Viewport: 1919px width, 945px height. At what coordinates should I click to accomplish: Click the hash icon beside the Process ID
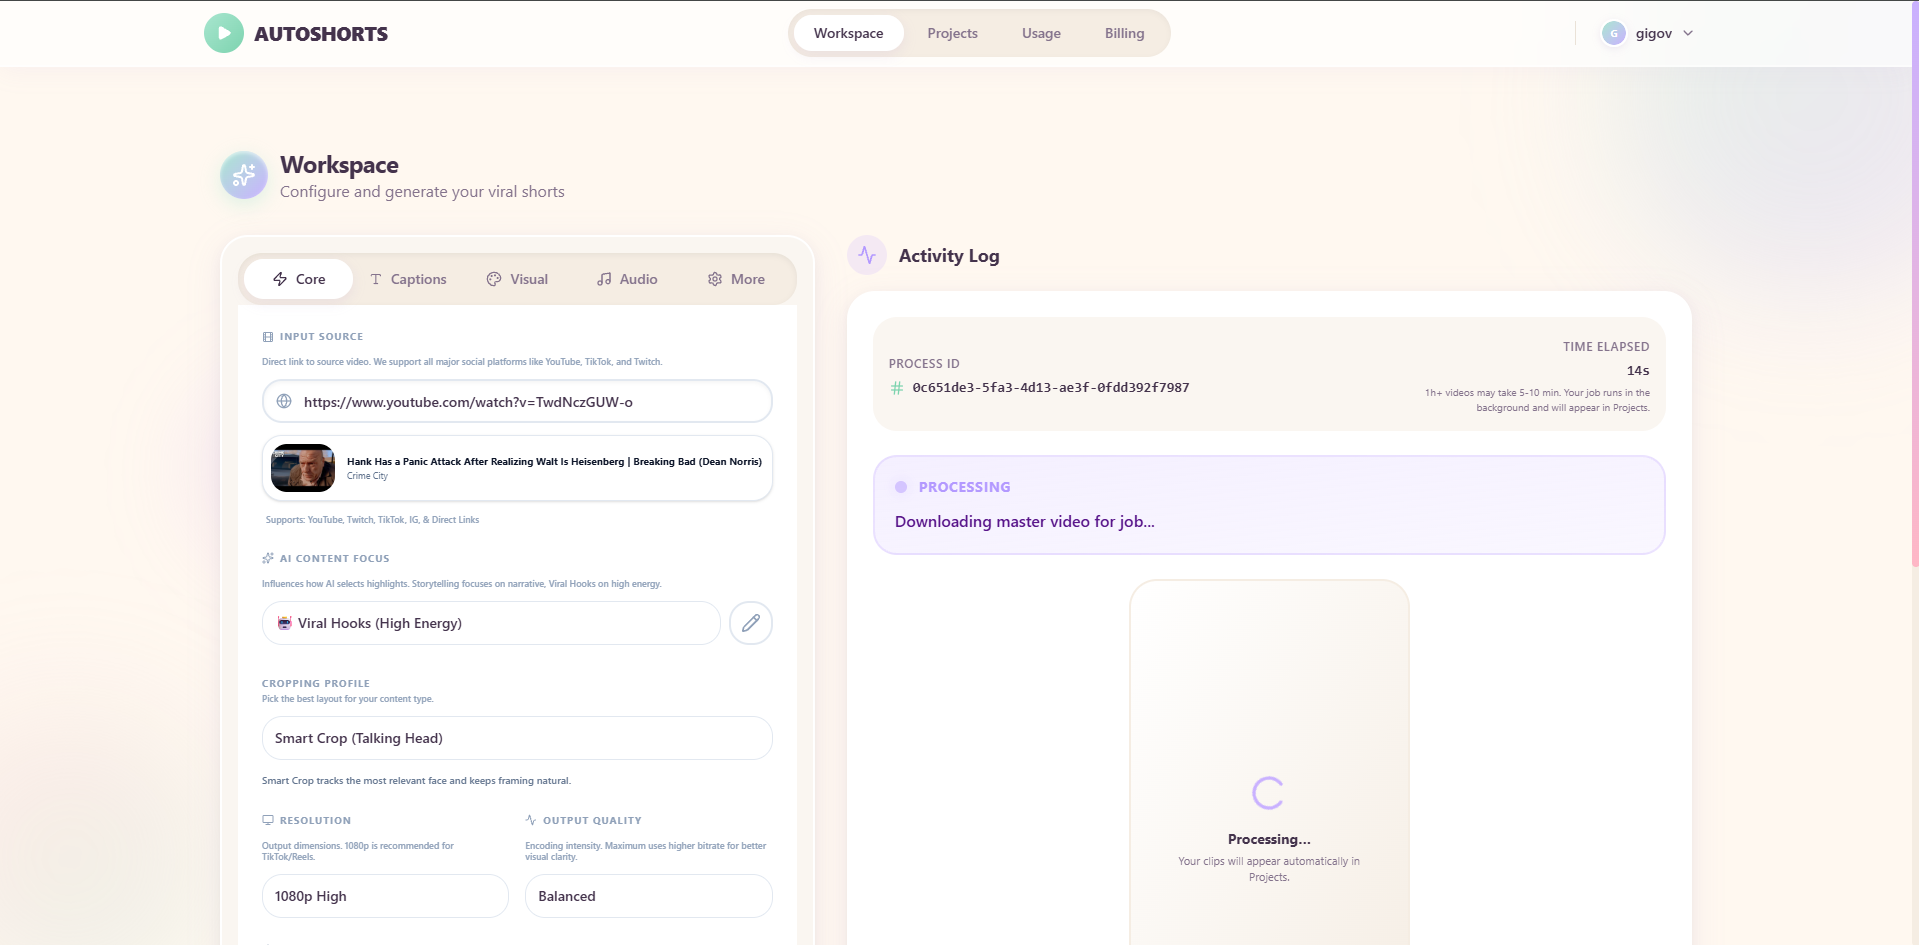pyautogui.click(x=896, y=388)
